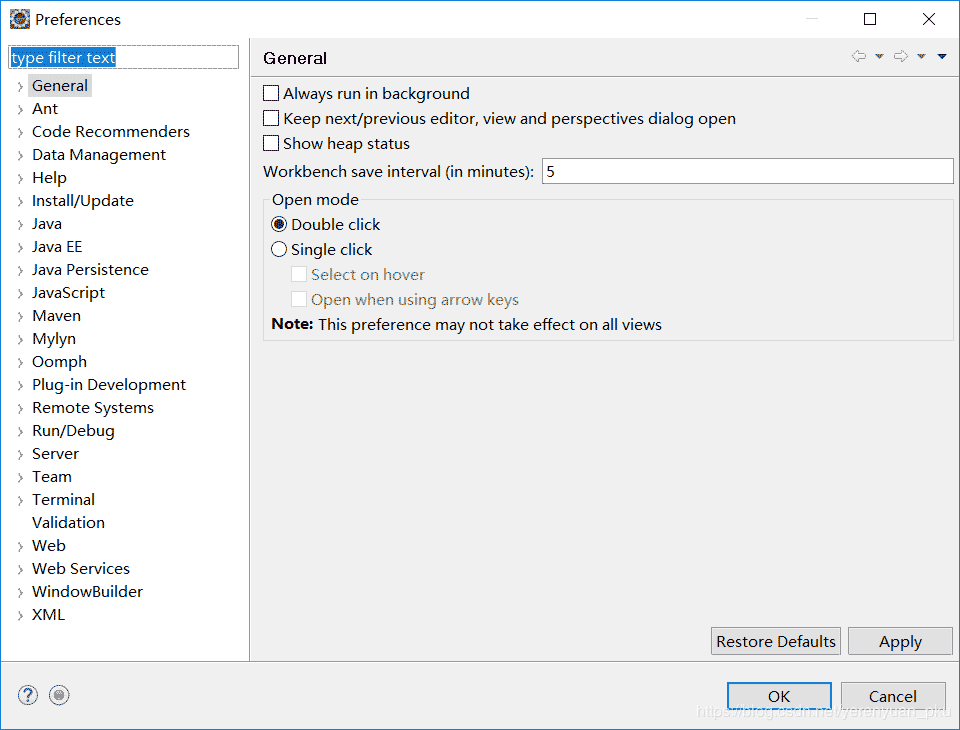Click the Restore Defaults button
This screenshot has width=960, height=730.
pos(776,642)
